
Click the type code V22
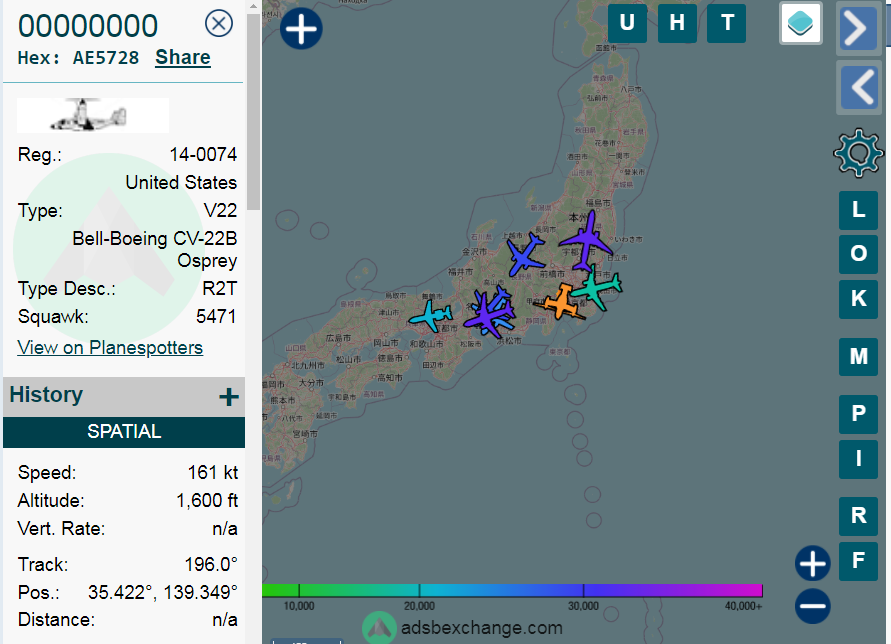pyautogui.click(x=220, y=211)
